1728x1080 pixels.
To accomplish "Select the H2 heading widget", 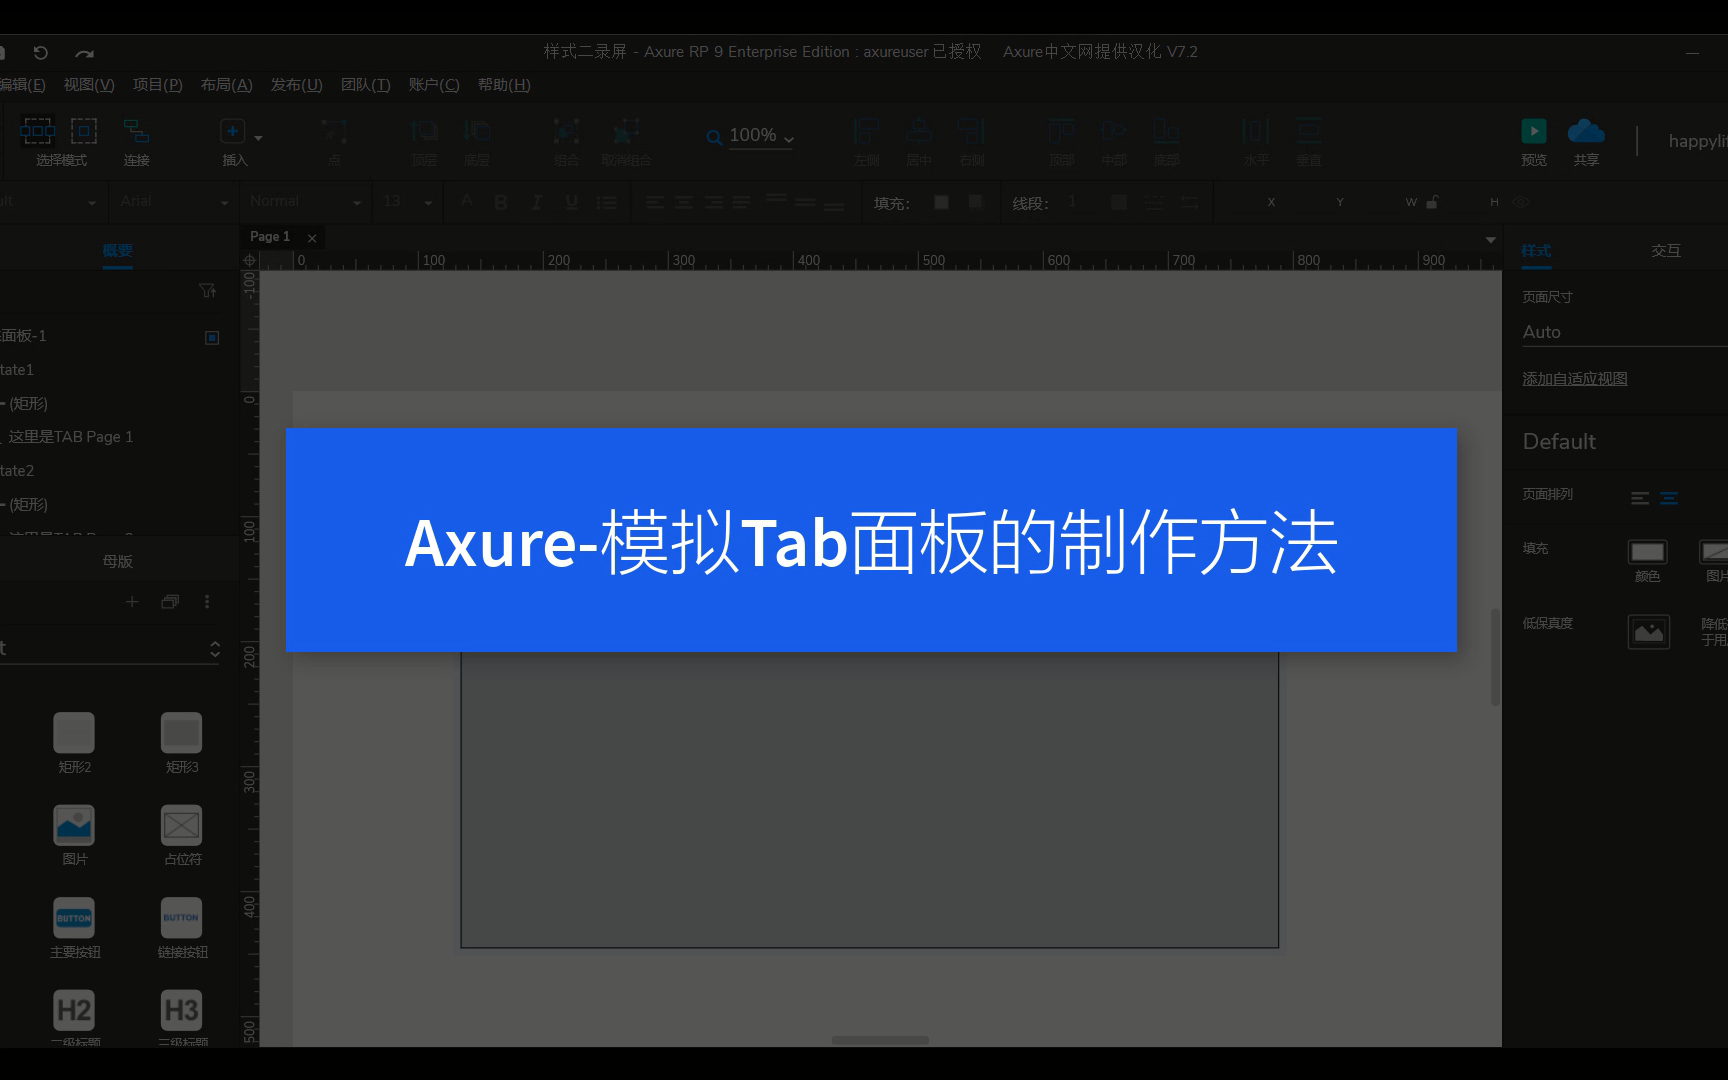I will click(x=74, y=1010).
